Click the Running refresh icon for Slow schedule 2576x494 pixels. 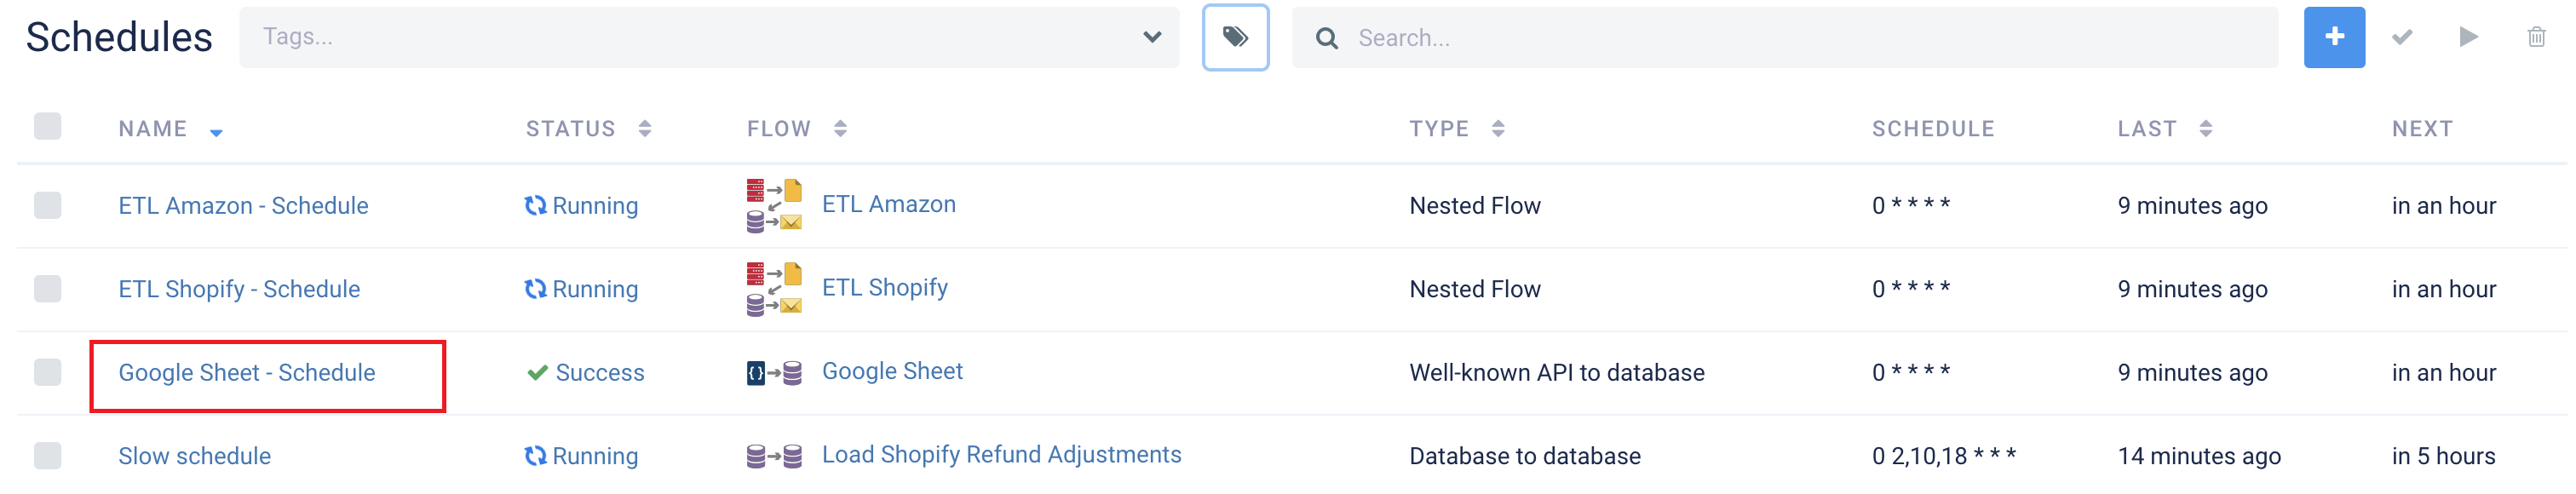tap(536, 456)
